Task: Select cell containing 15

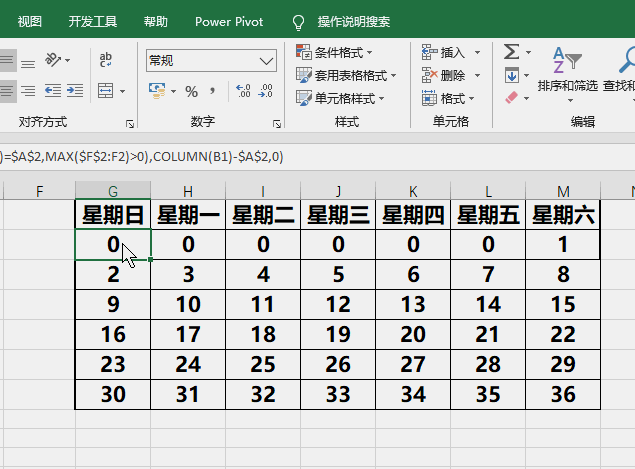Action: [x=563, y=305]
